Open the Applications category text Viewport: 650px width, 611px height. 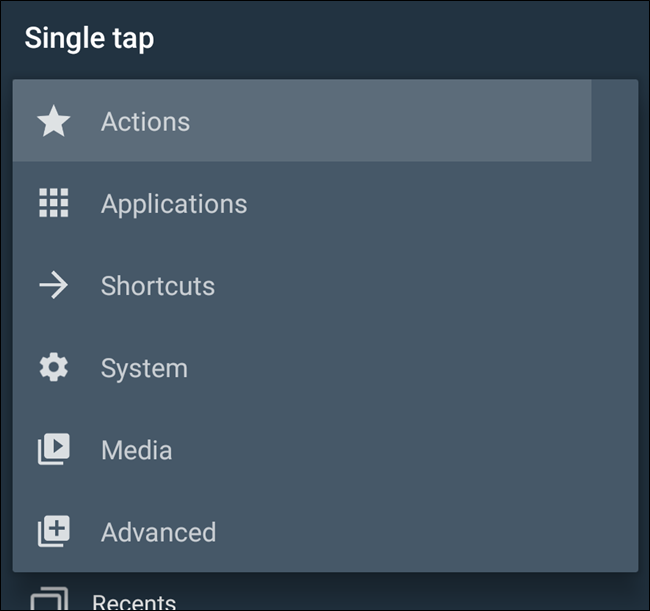pos(174,204)
